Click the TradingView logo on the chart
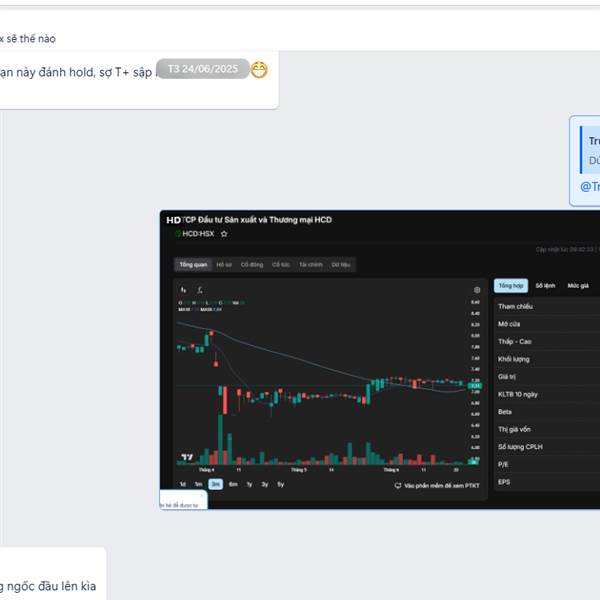600x600 pixels. coord(187,457)
